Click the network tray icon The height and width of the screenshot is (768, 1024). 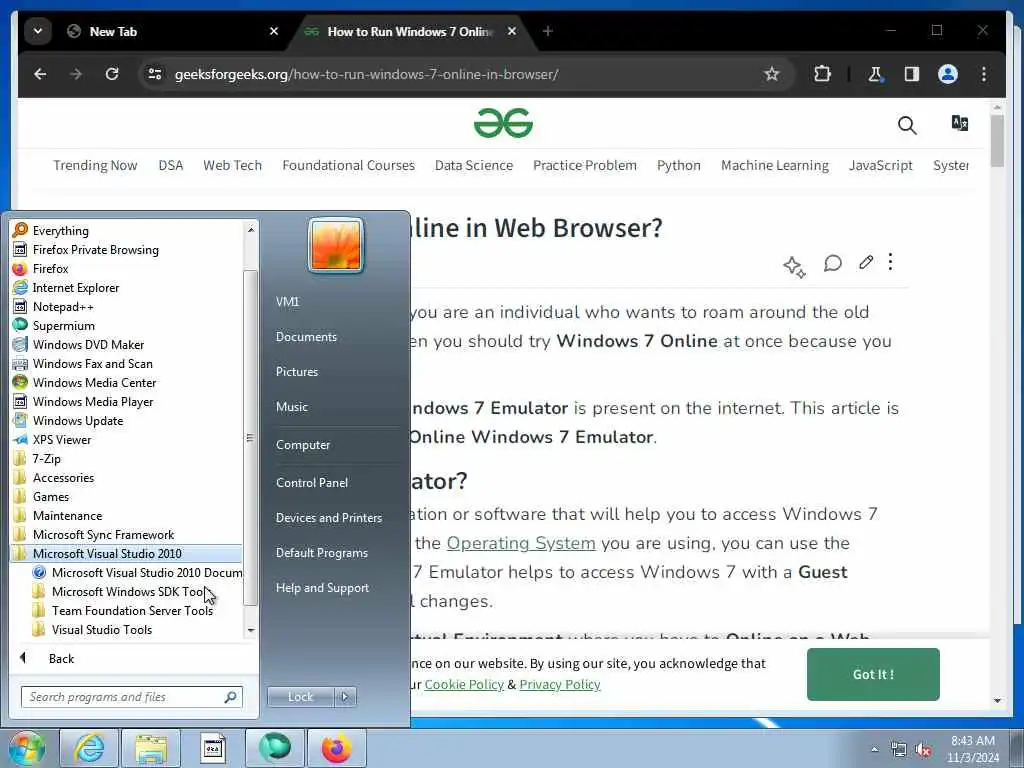(899, 750)
